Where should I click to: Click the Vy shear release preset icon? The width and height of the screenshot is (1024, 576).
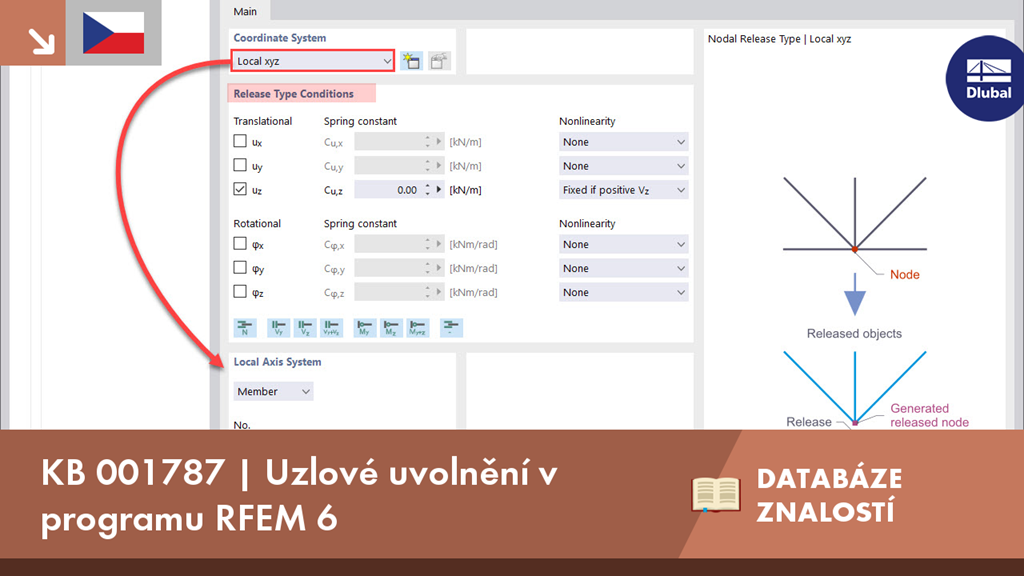coord(278,327)
